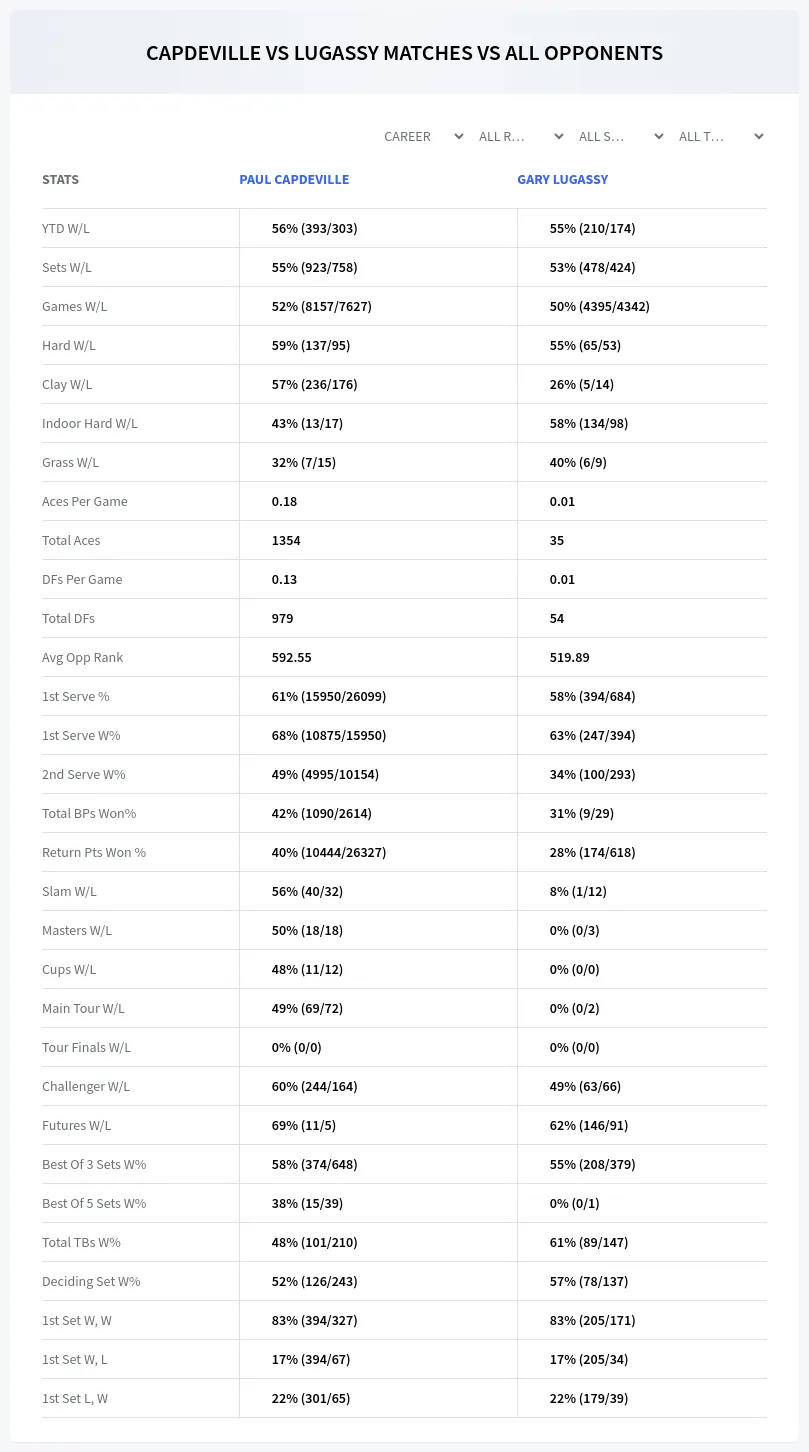
Task: Click the YTD W/L row label
Action: pyautogui.click(x=66, y=228)
